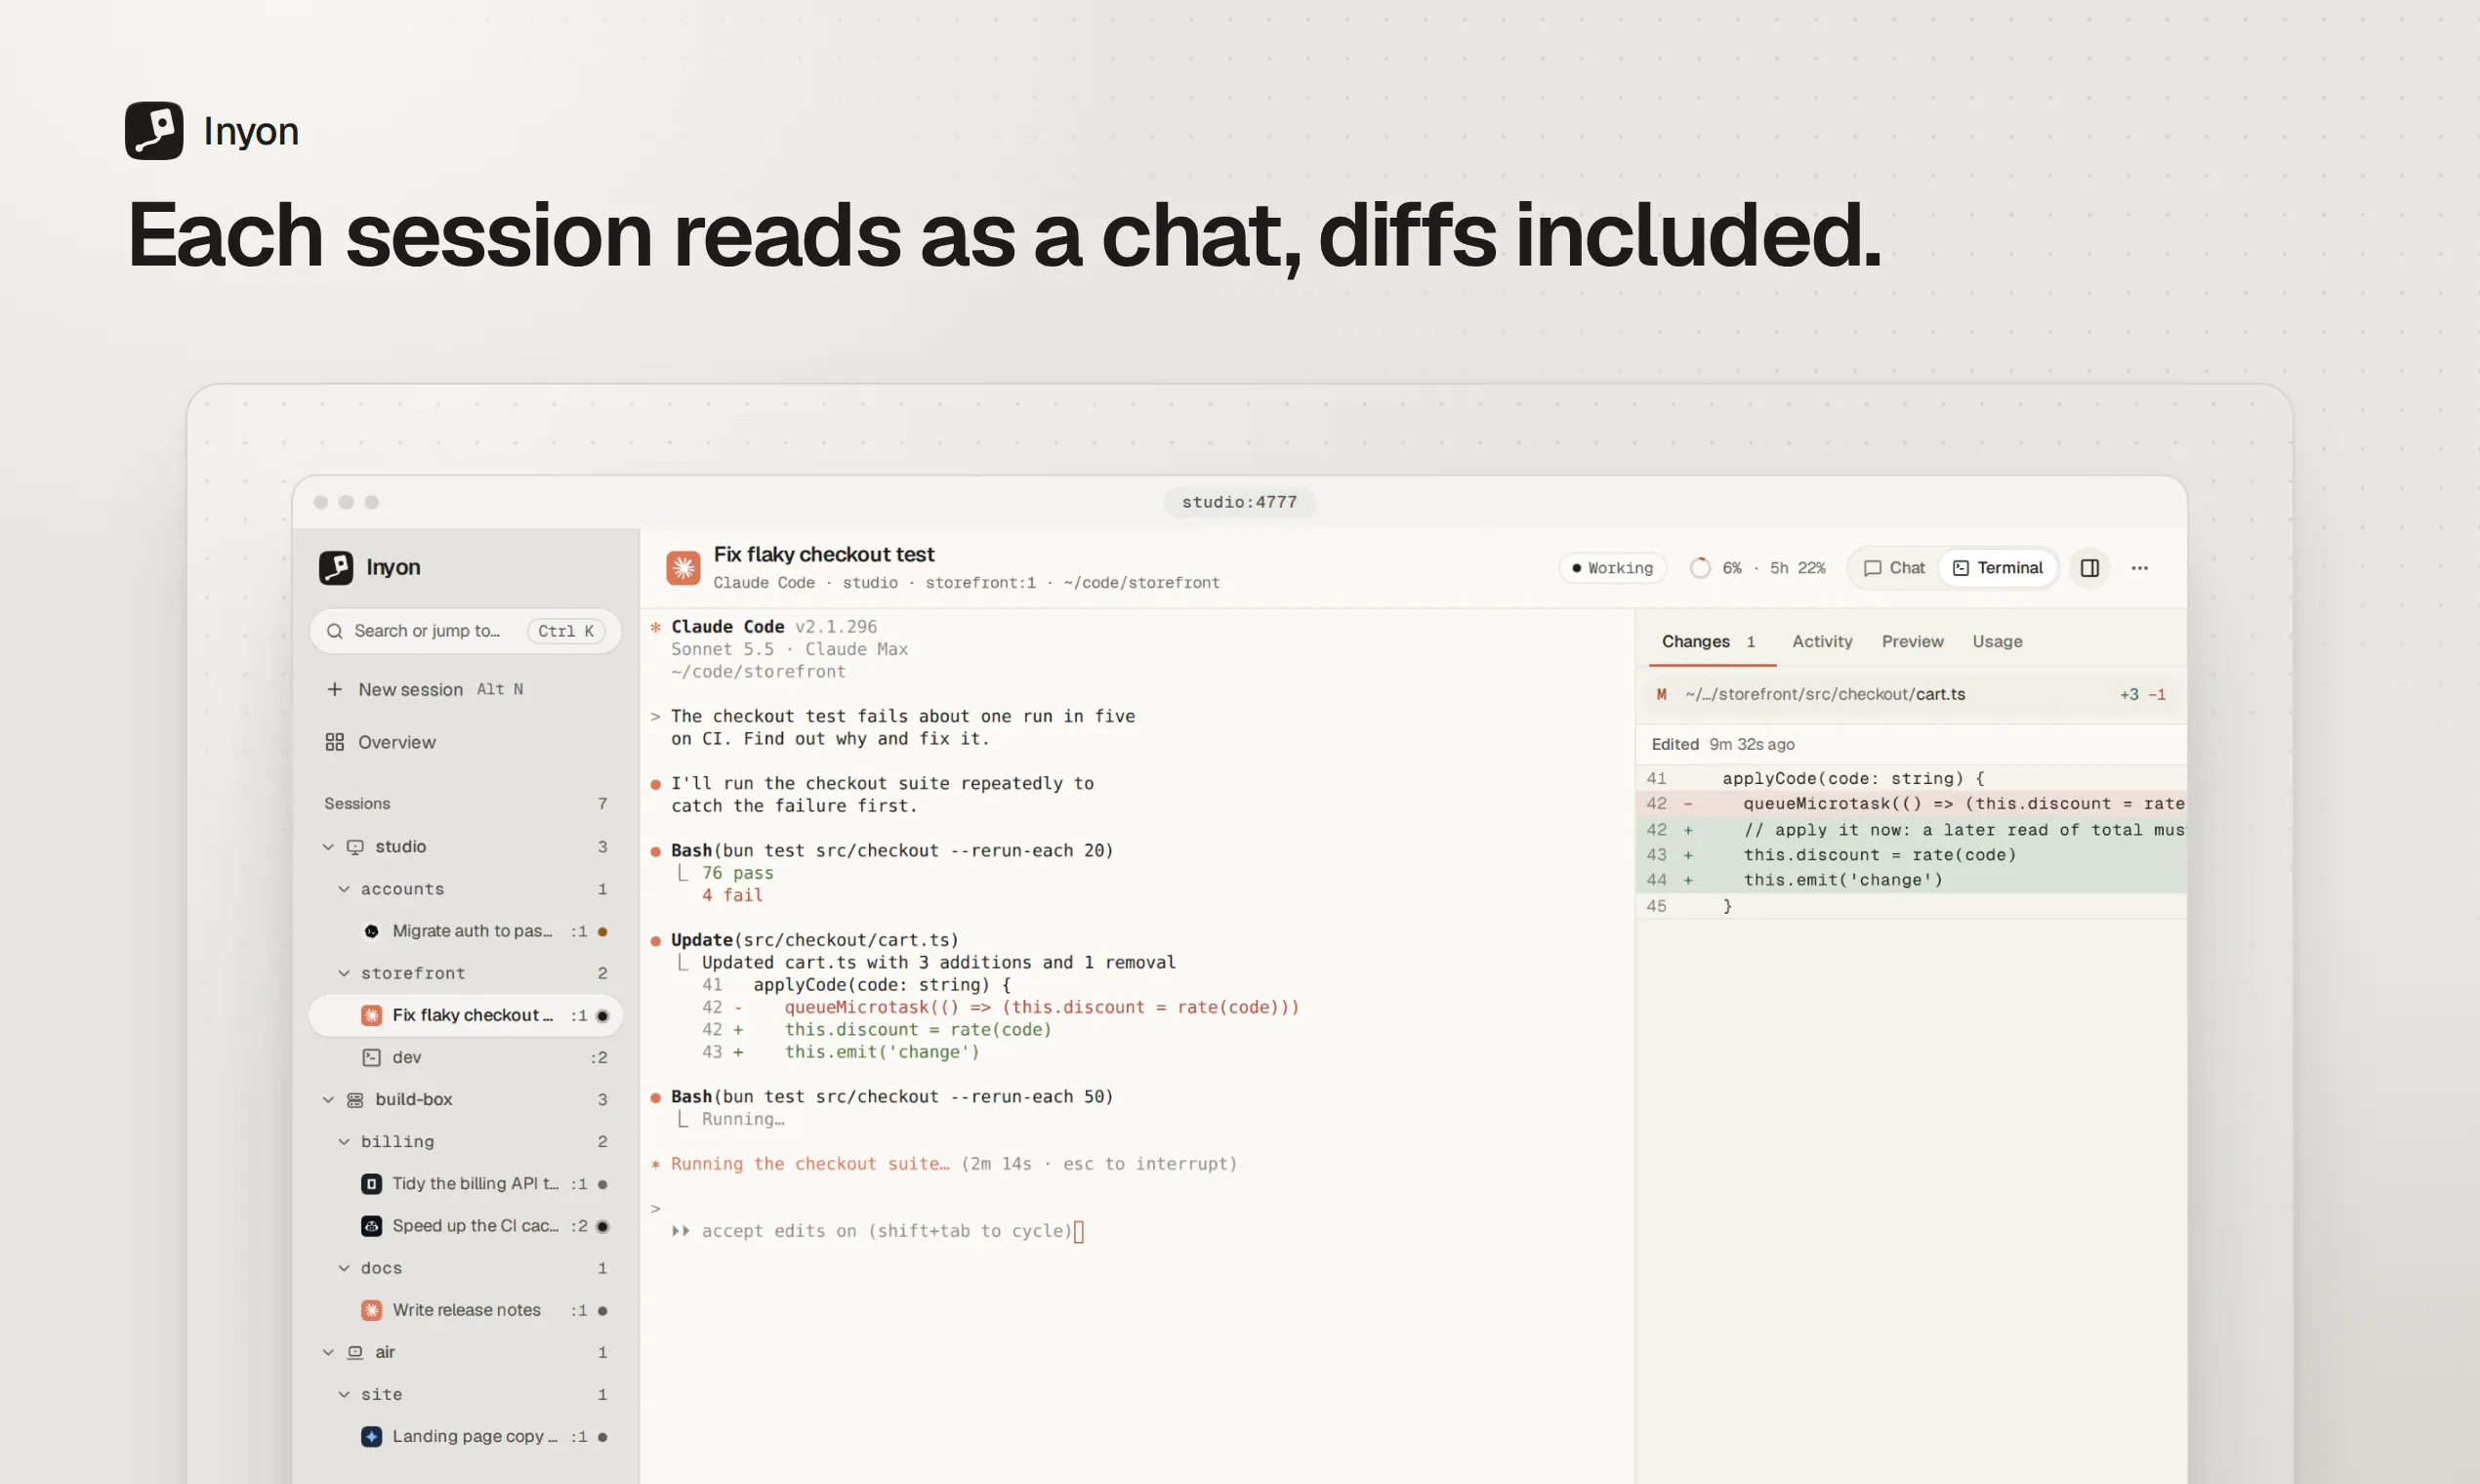
Task: Click the studio:4777 address label
Action: 1239,502
